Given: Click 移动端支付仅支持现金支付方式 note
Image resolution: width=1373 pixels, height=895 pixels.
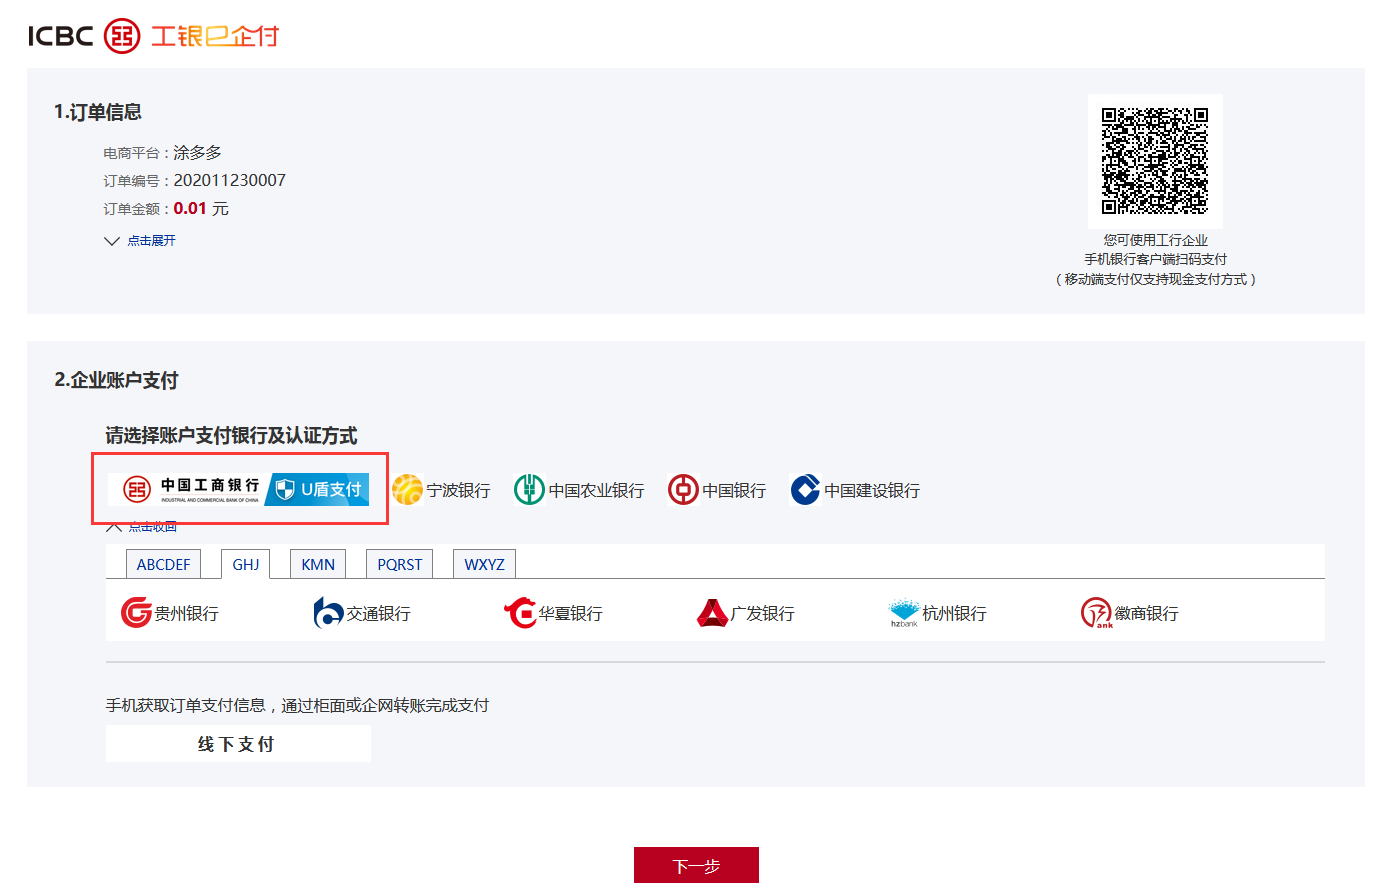Looking at the screenshot, I should [1156, 279].
